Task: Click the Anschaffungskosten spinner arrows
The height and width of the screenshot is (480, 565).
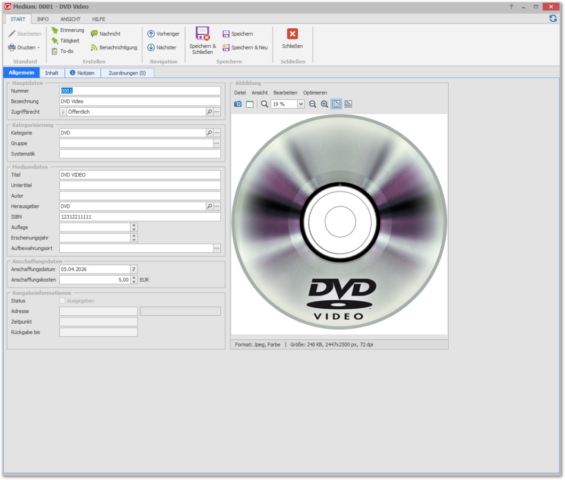Action: click(x=134, y=279)
